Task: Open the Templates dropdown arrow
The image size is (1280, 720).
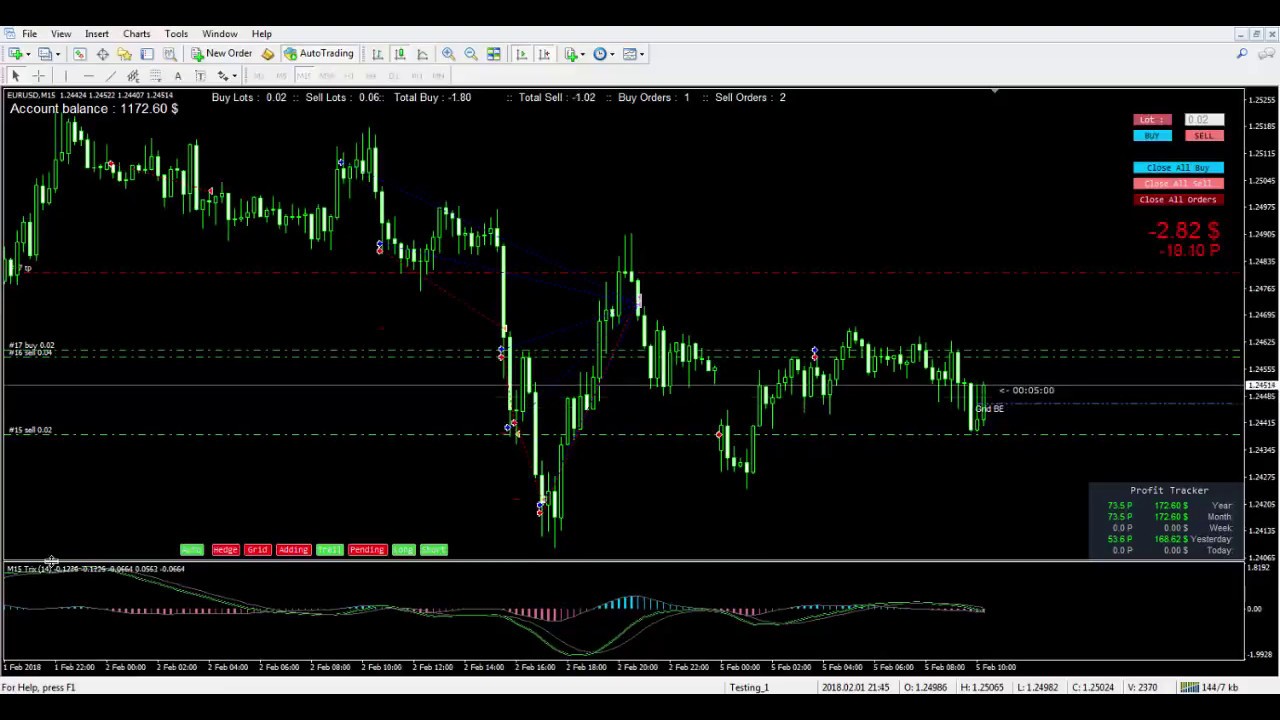Action: [642, 54]
